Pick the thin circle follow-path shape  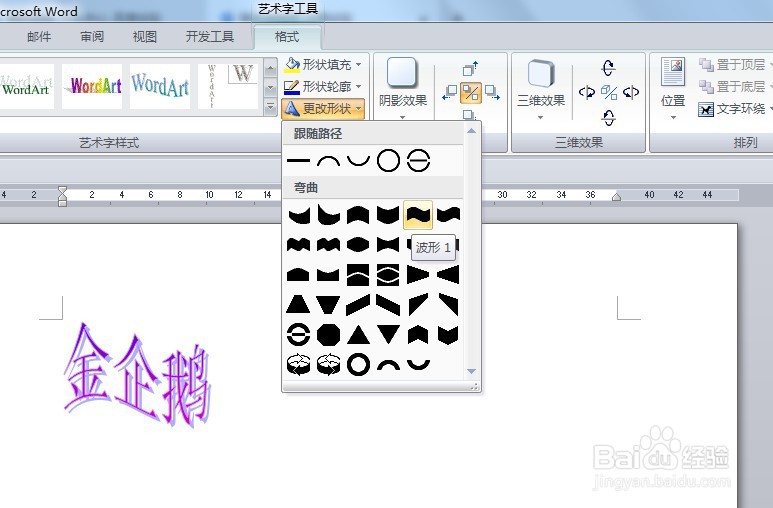coord(388,161)
